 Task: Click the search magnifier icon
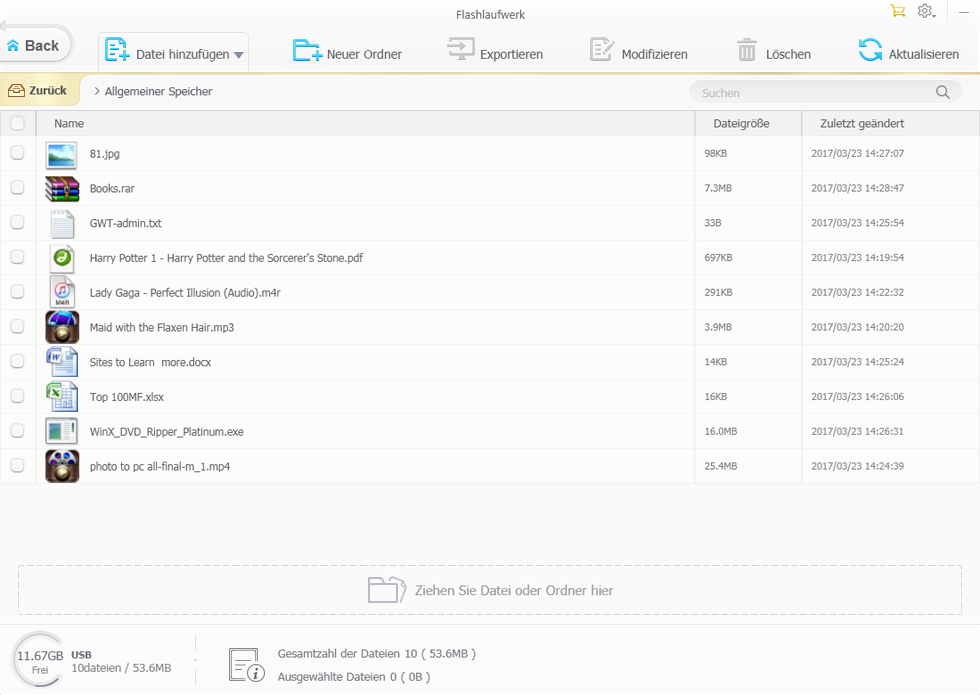coord(942,92)
